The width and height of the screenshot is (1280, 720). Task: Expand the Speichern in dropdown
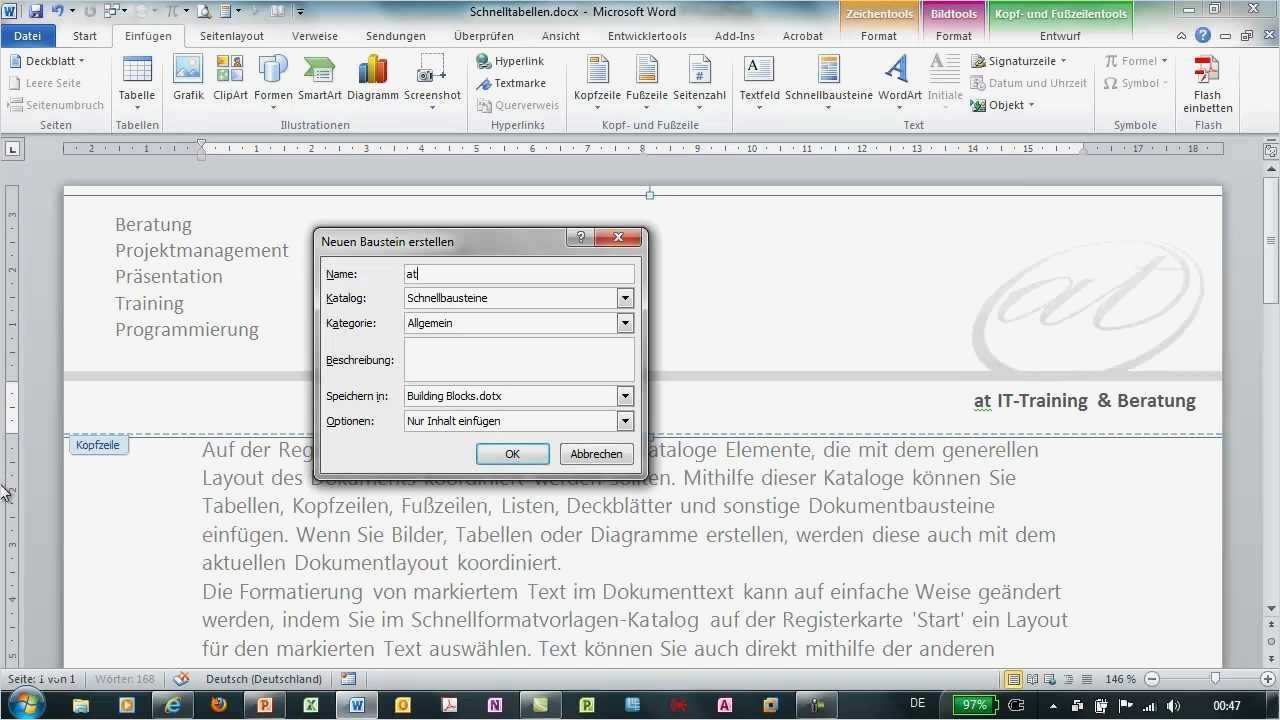tap(625, 396)
